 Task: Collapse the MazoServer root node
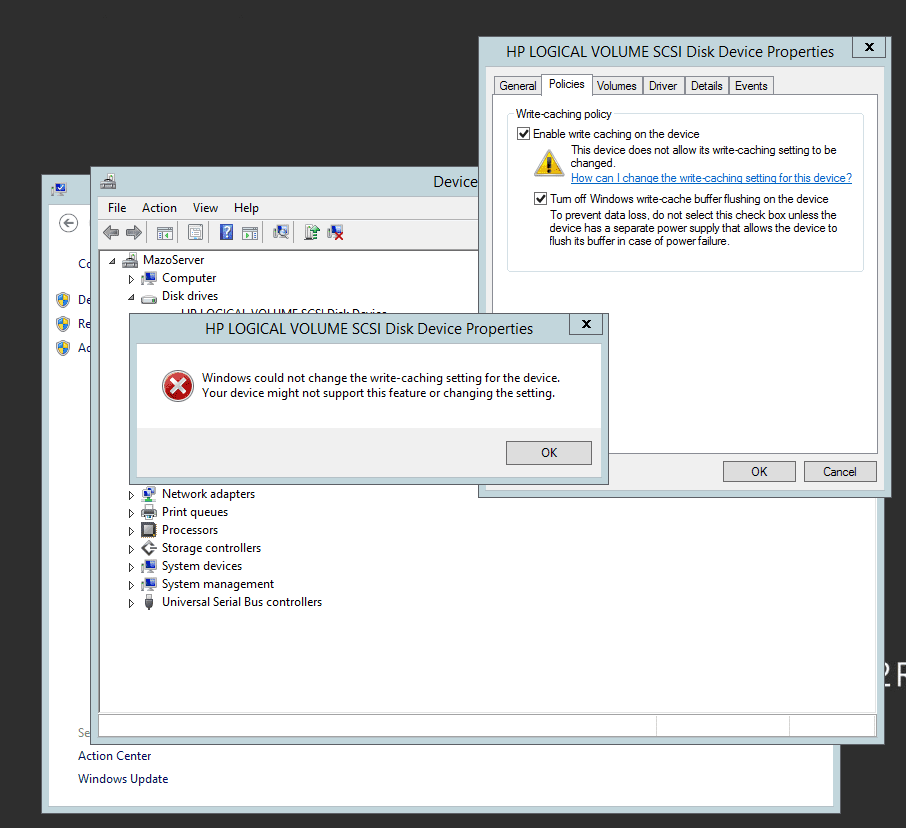pos(112,261)
